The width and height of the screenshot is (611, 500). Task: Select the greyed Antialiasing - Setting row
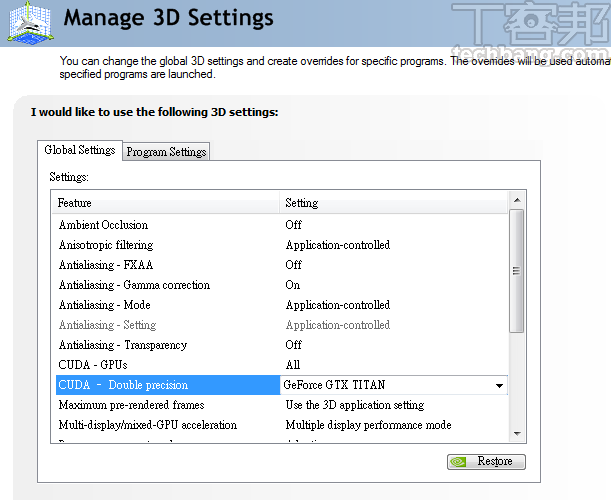280,325
